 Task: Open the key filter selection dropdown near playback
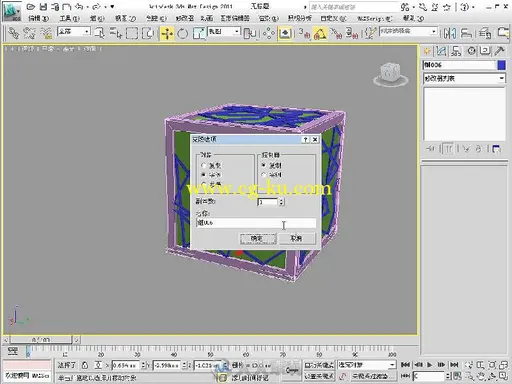pyautogui.click(x=367, y=365)
